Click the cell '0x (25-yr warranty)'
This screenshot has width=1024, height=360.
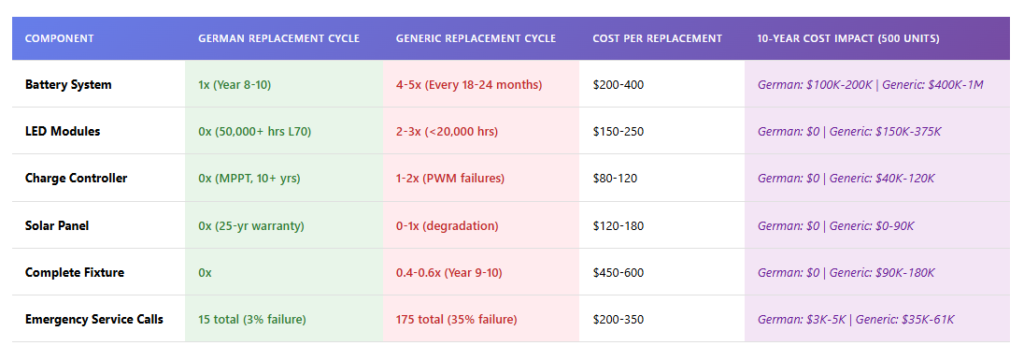coord(251,225)
